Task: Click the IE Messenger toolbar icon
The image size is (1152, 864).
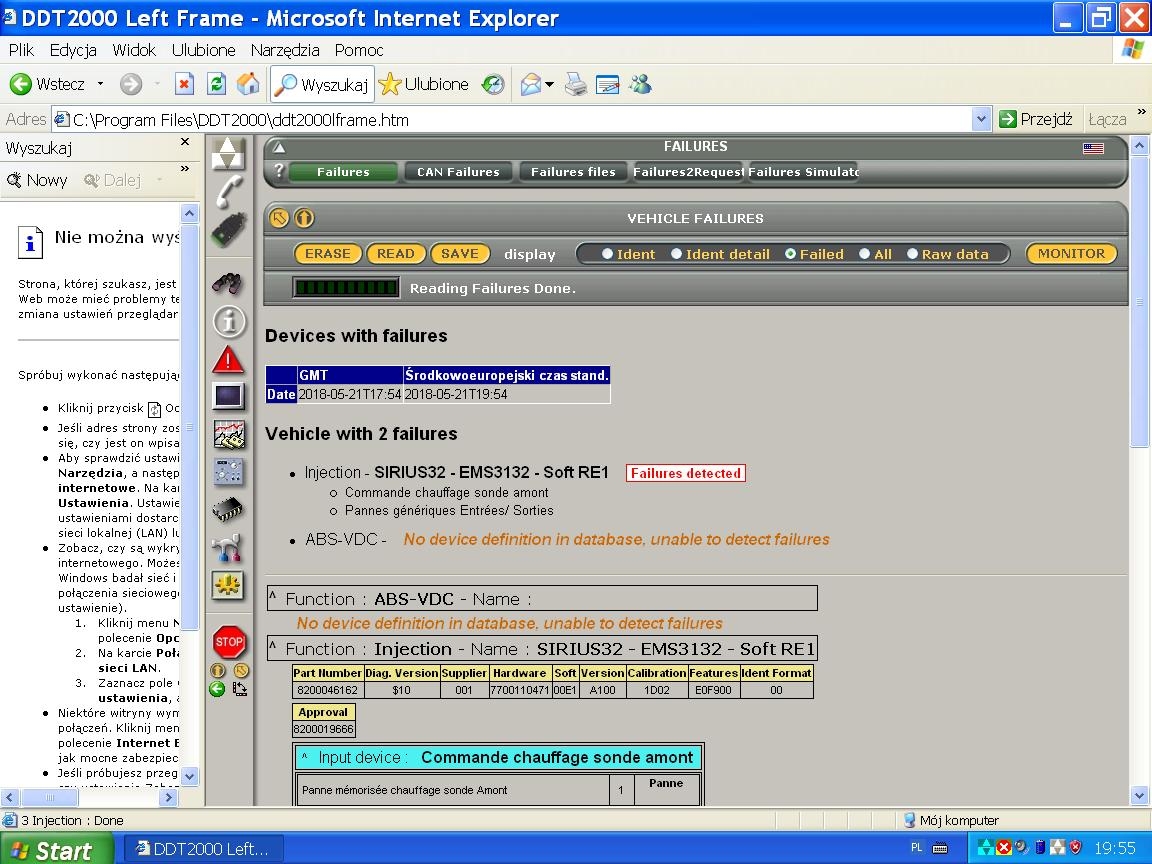Action: pos(641,84)
